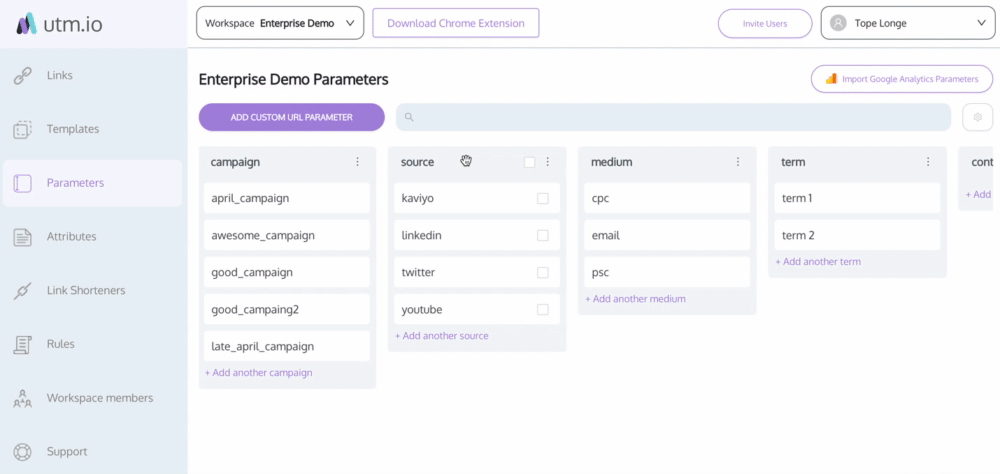The image size is (1000, 474).
Task: Check the kaviyo source checkbox
Action: point(543,198)
